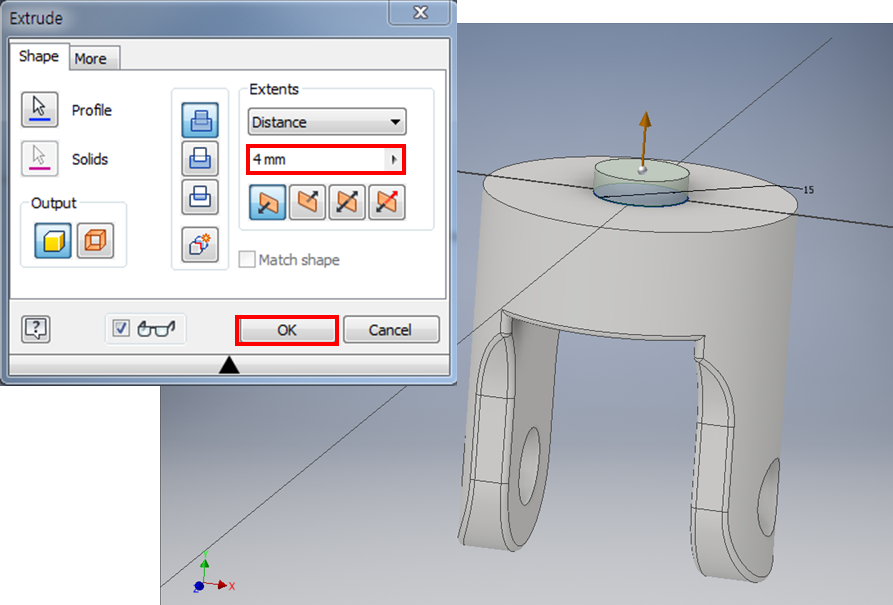Switch to the Shape tab
Viewport: 893px width, 605px height.
coord(39,56)
